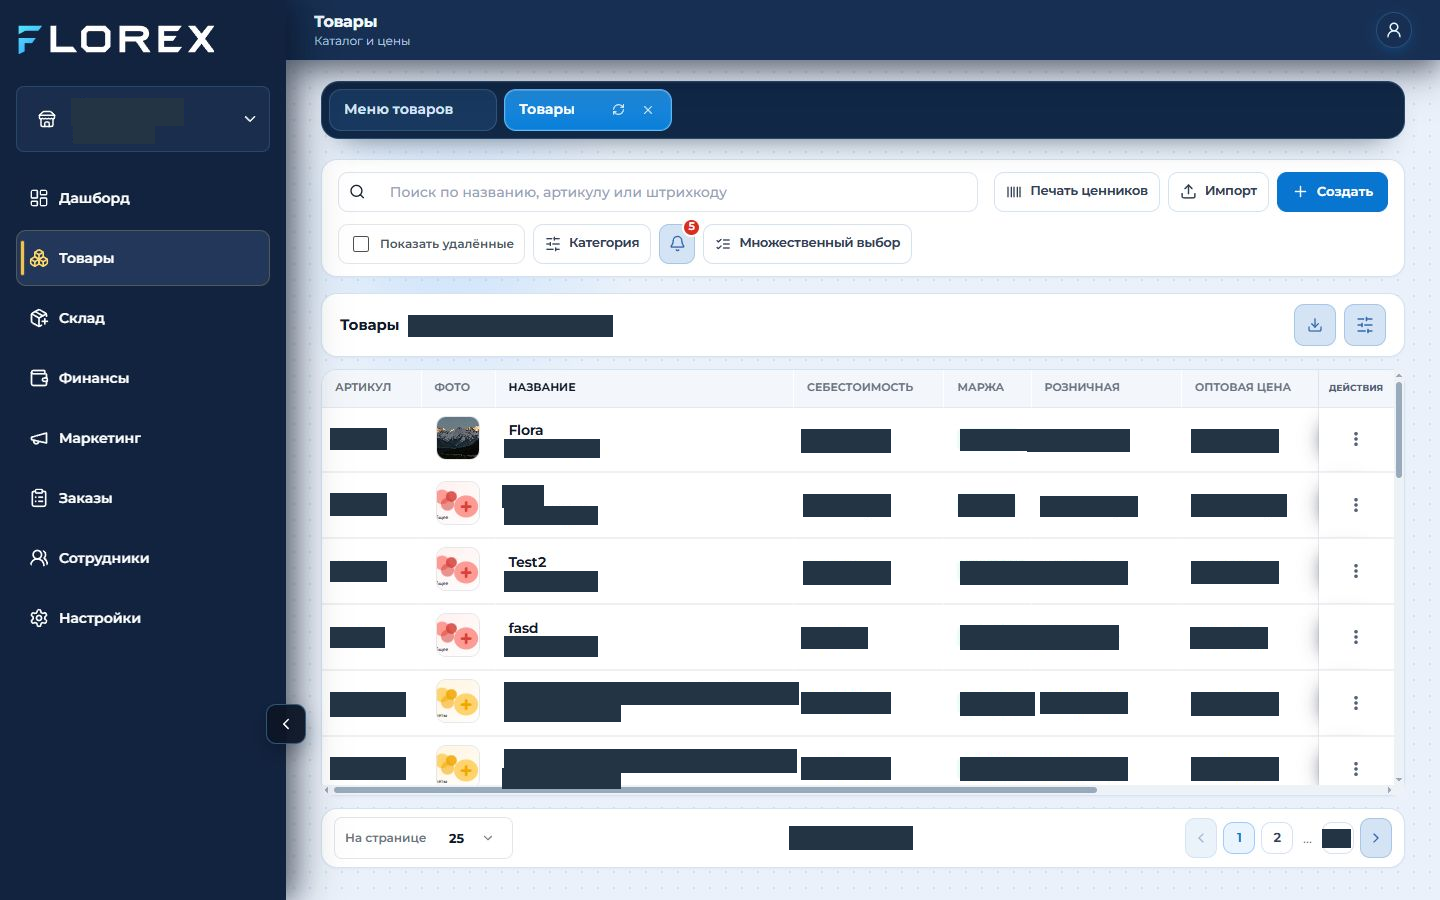Open the Категория filter
The width and height of the screenshot is (1440, 900).
pos(592,244)
